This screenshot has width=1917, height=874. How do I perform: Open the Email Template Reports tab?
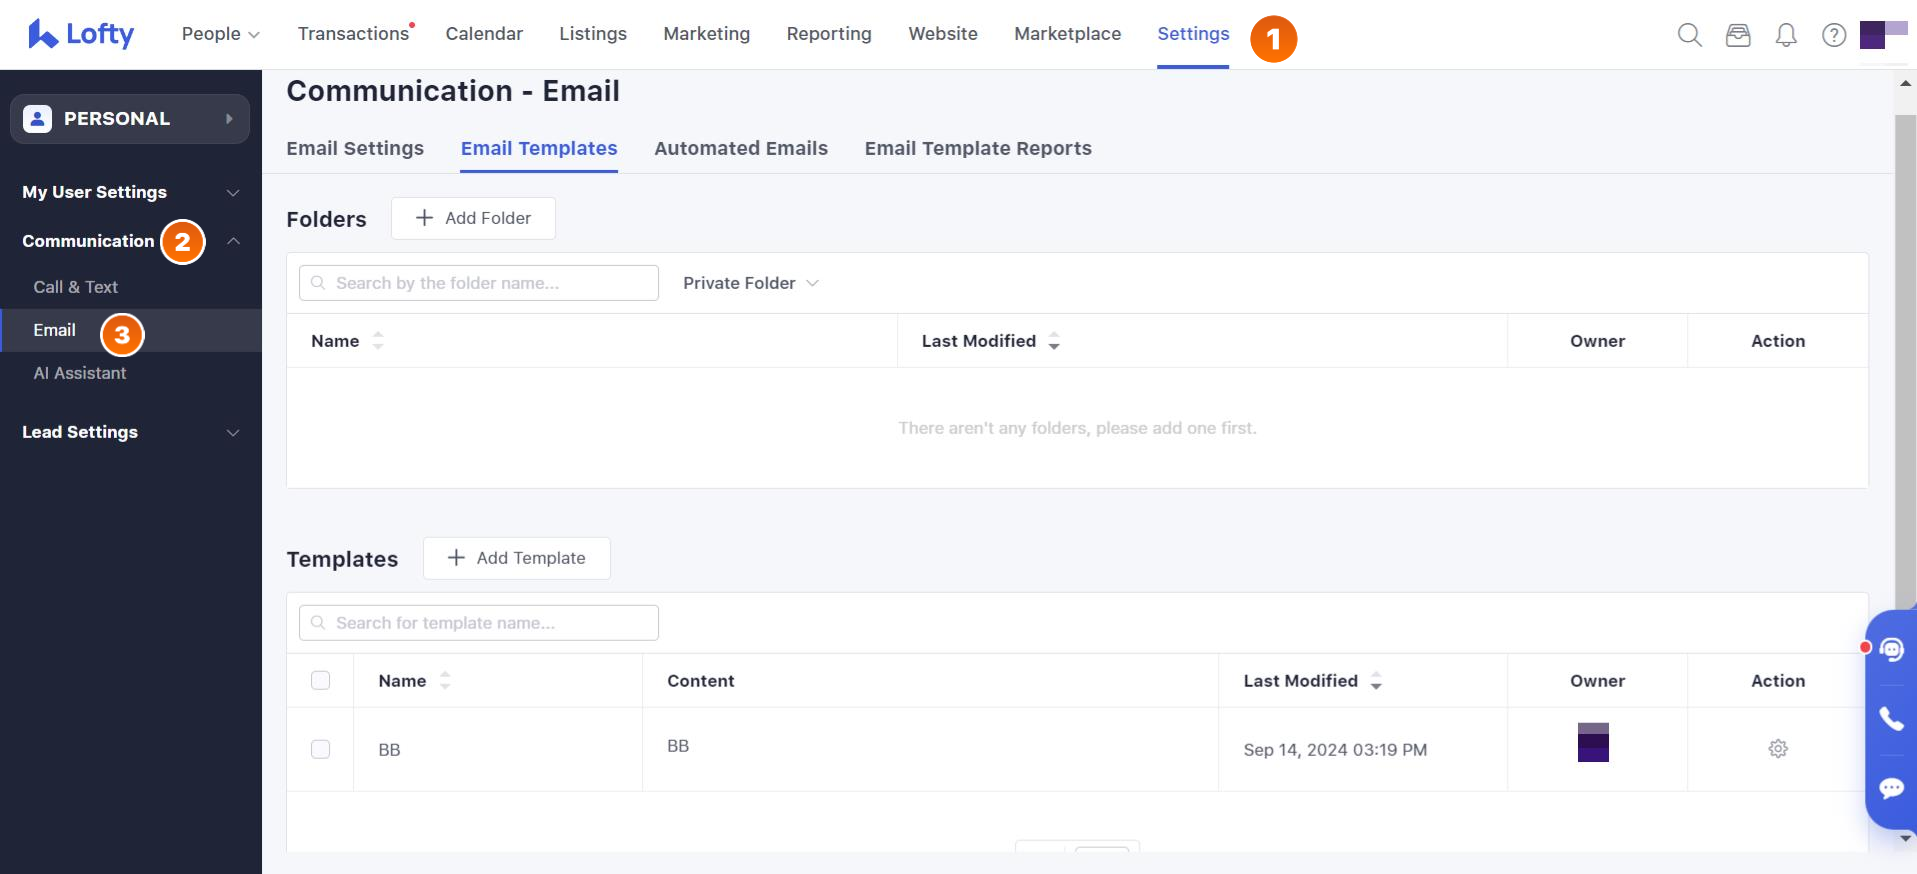click(977, 148)
